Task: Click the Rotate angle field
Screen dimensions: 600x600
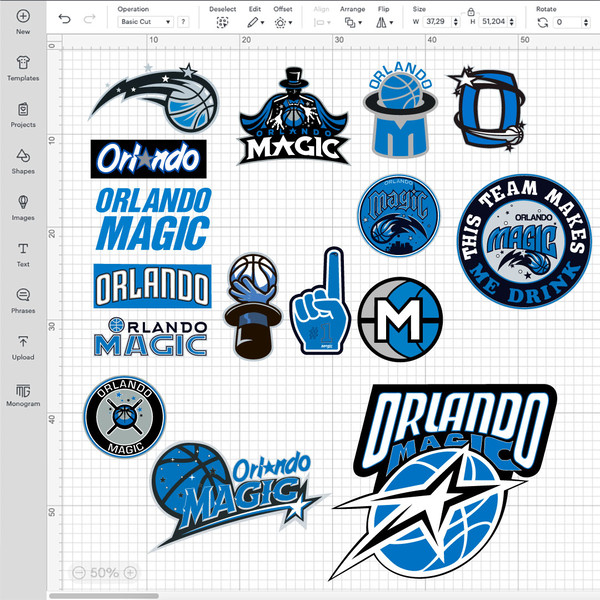Action: 568,22
